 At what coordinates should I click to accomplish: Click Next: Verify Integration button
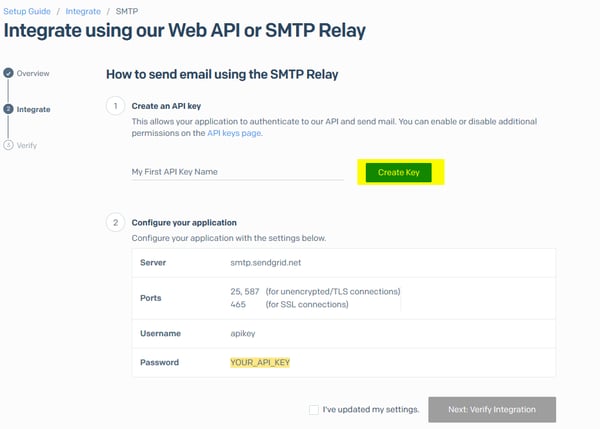pyautogui.click(x=492, y=409)
